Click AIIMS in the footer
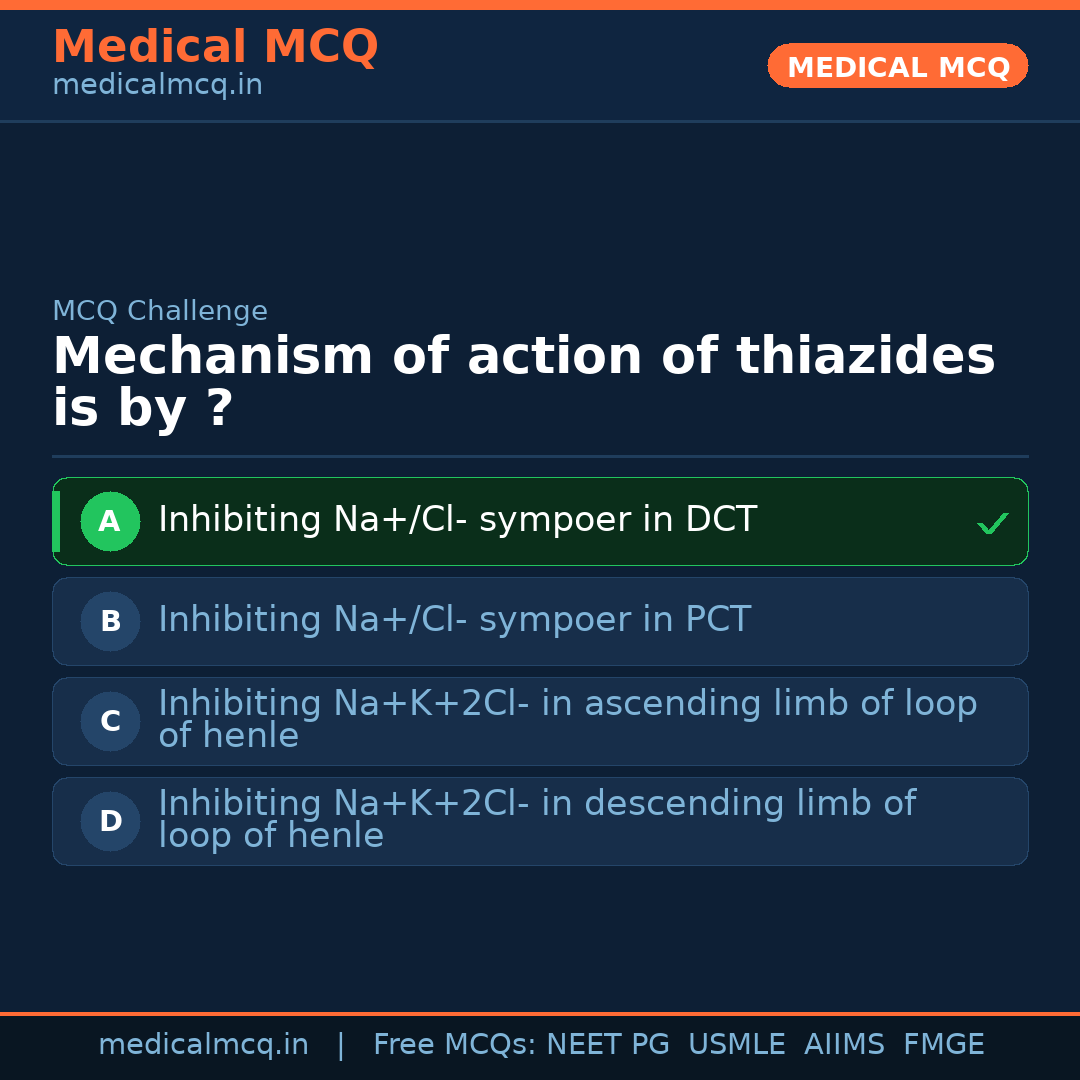Viewport: 1080px width, 1080px height. [x=844, y=1045]
